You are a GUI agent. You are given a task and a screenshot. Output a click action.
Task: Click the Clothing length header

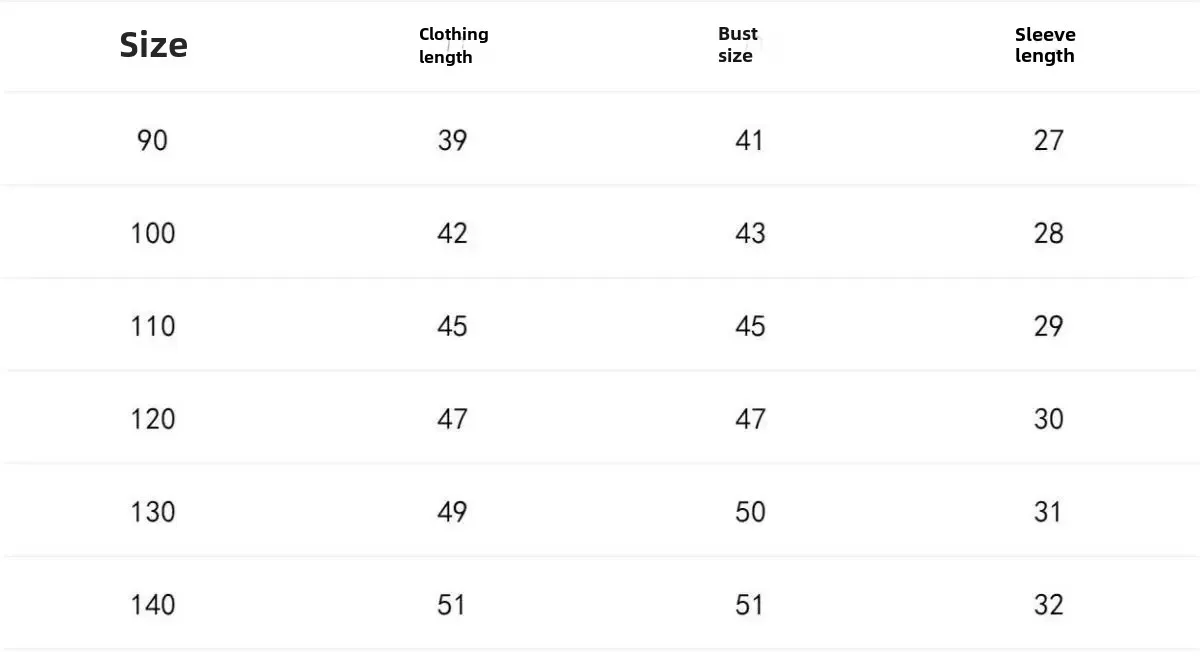(453, 45)
